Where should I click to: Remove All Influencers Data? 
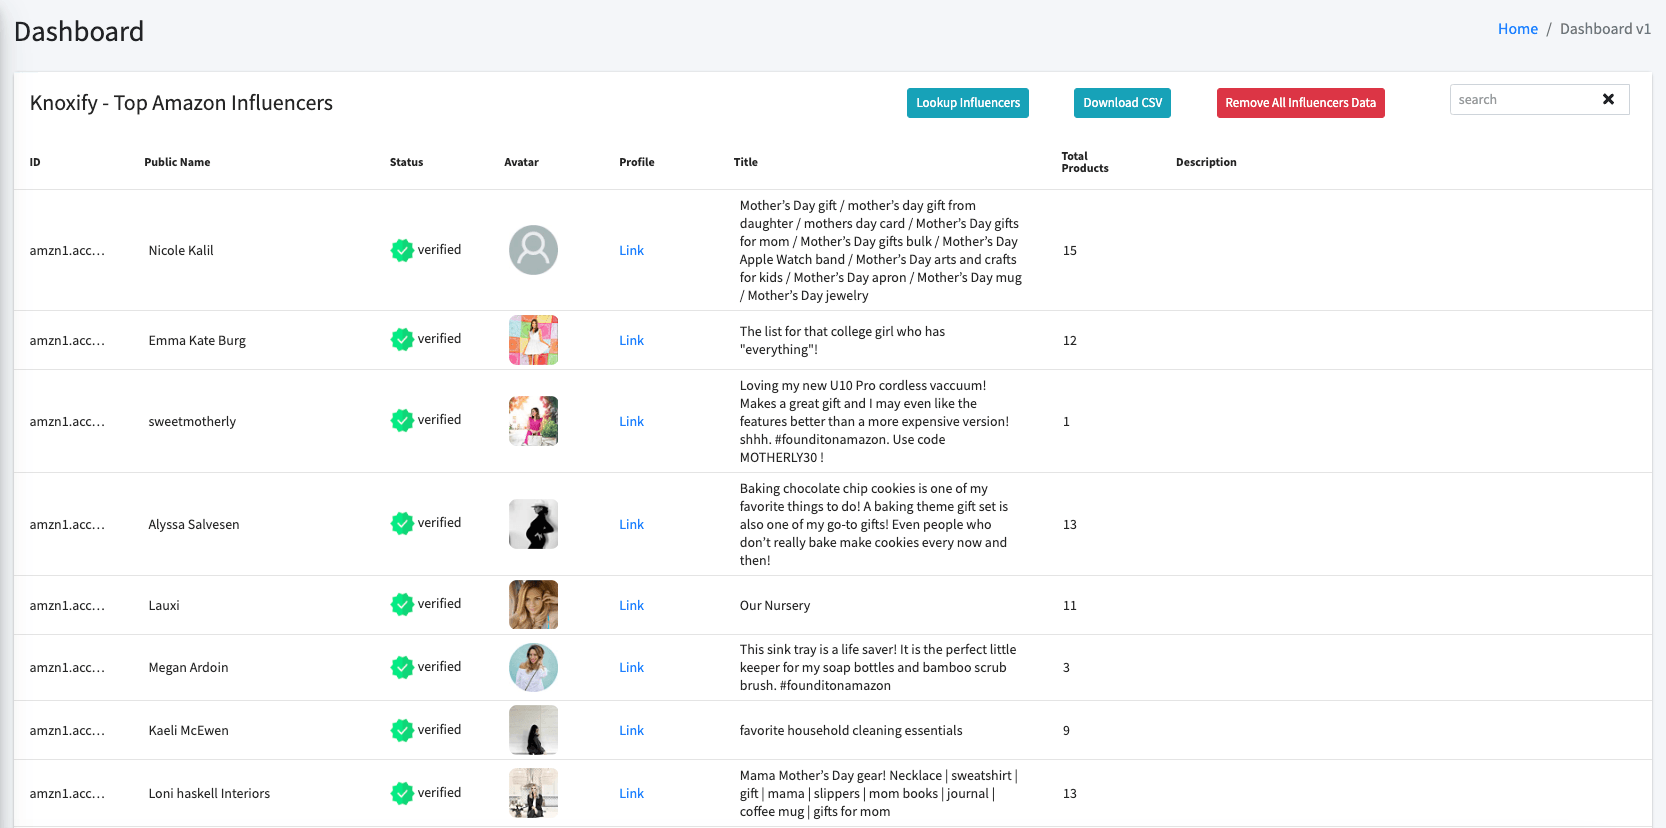pyautogui.click(x=1300, y=103)
